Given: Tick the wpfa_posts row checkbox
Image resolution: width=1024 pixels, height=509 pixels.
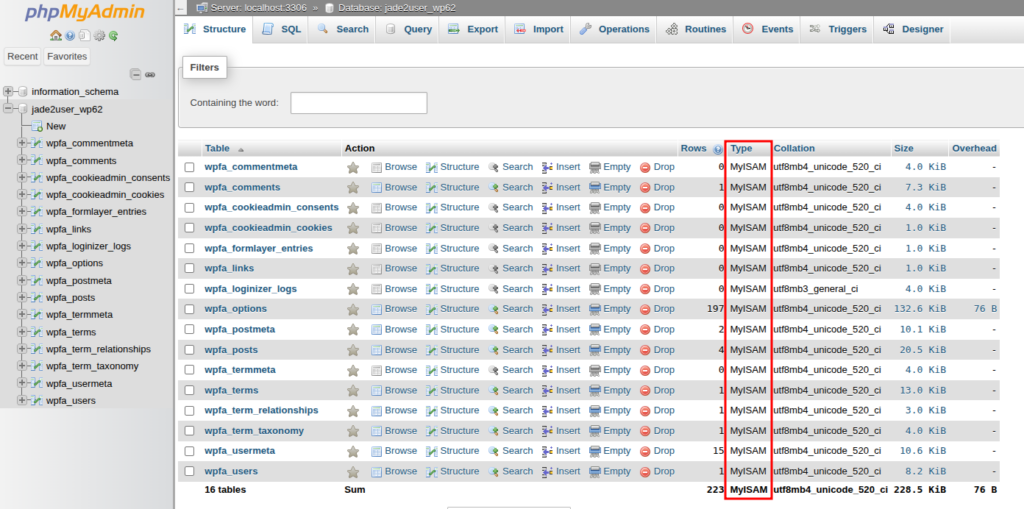Looking at the screenshot, I should (x=189, y=350).
